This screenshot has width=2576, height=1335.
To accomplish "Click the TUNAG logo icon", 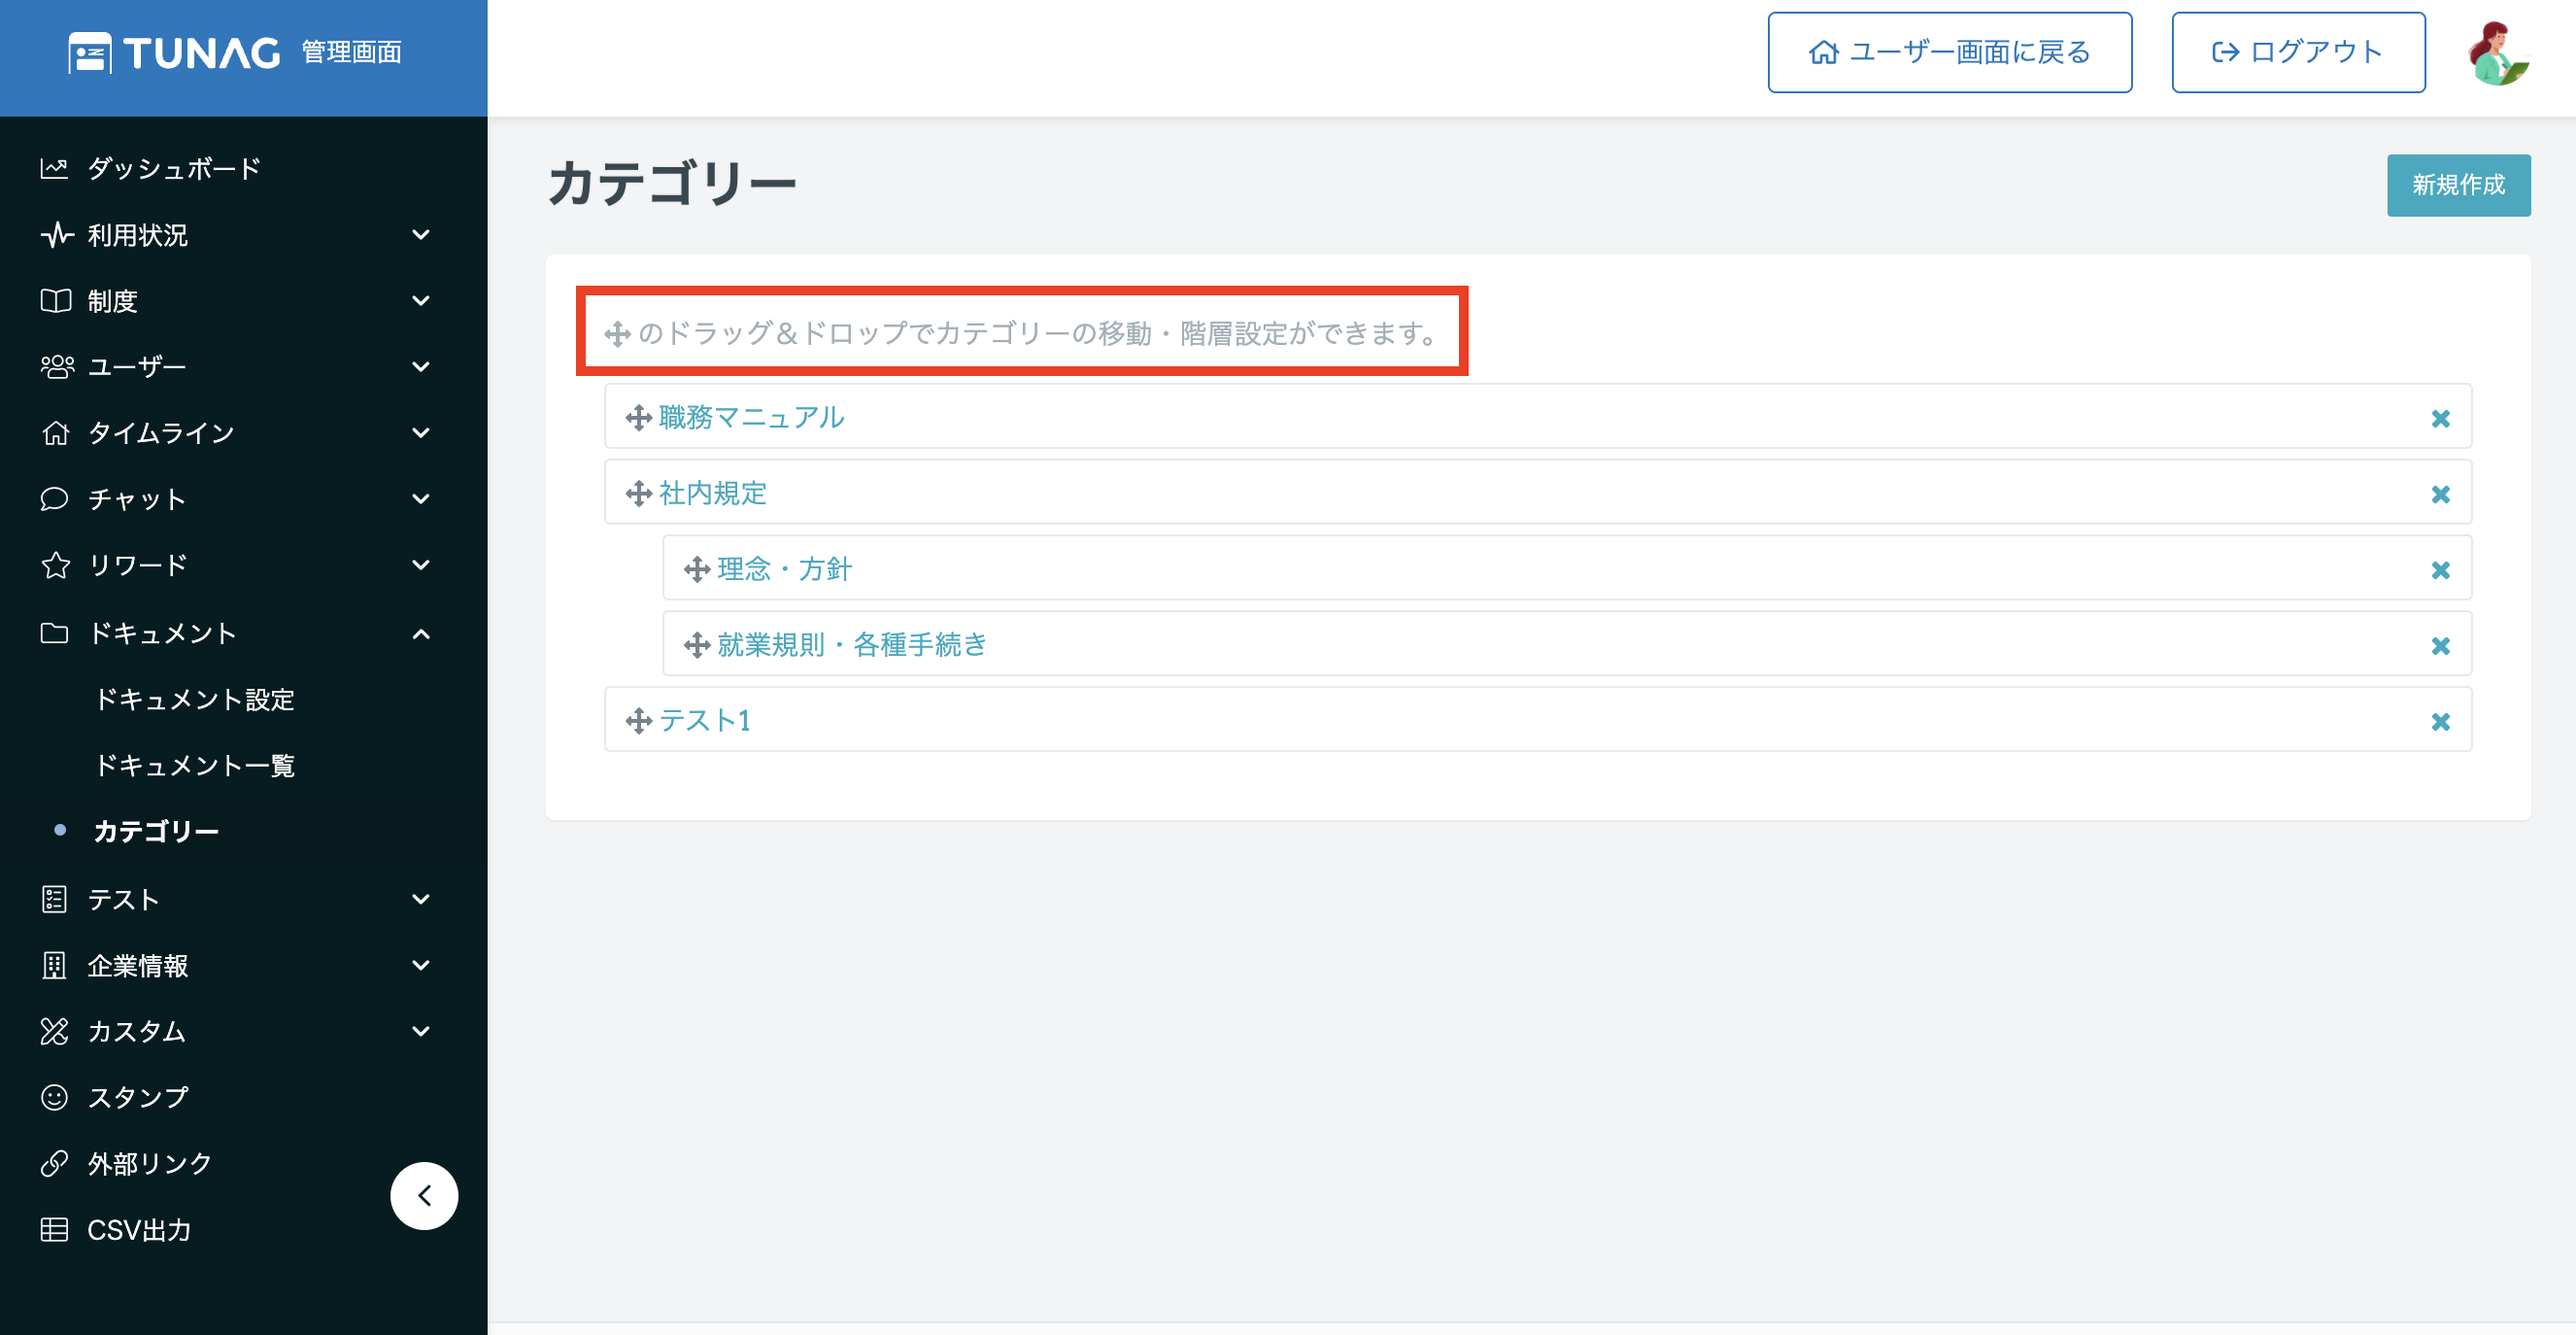I will 90,53.
